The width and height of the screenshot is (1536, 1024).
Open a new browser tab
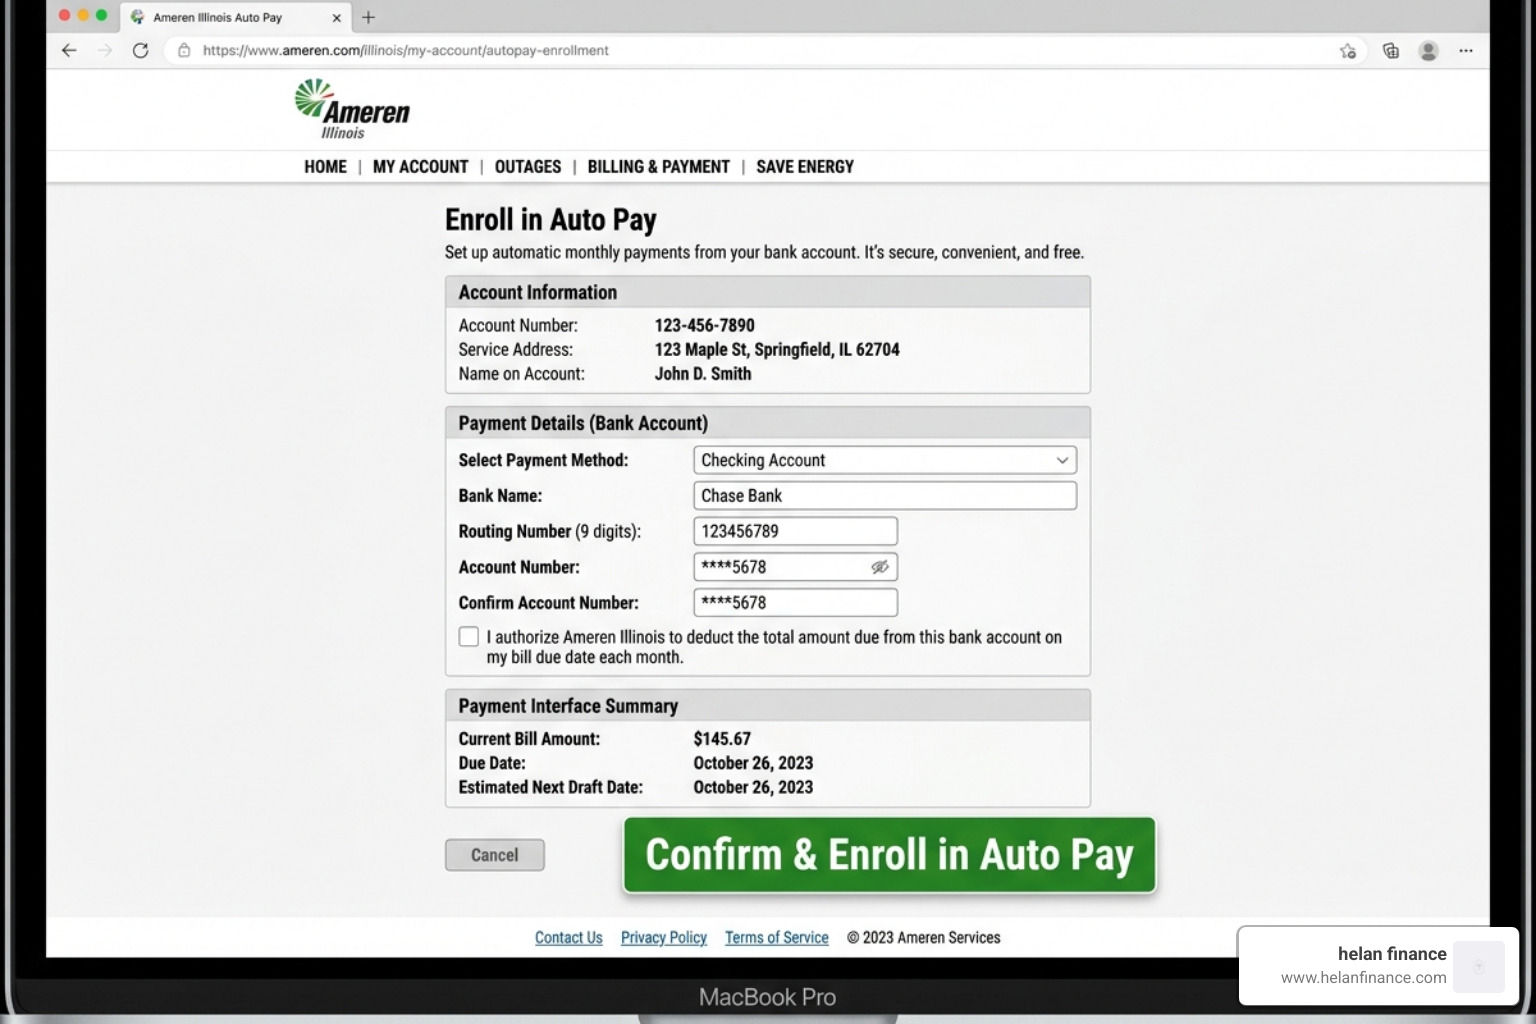[369, 17]
